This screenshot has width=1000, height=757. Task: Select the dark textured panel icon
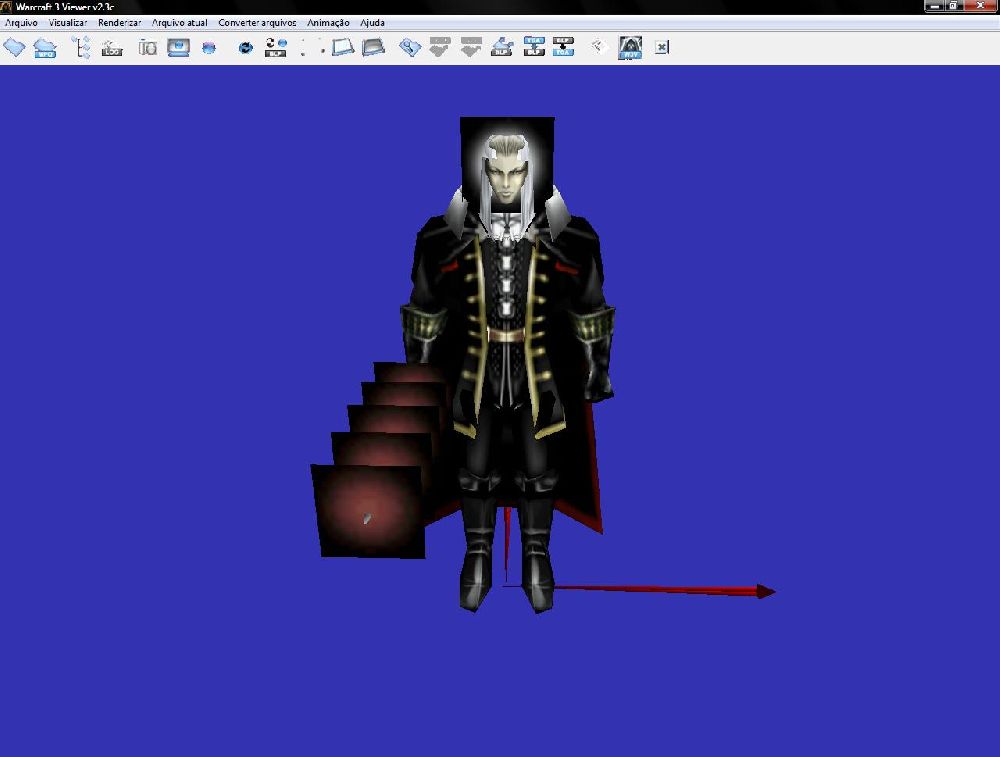pyautogui.click(x=373, y=47)
